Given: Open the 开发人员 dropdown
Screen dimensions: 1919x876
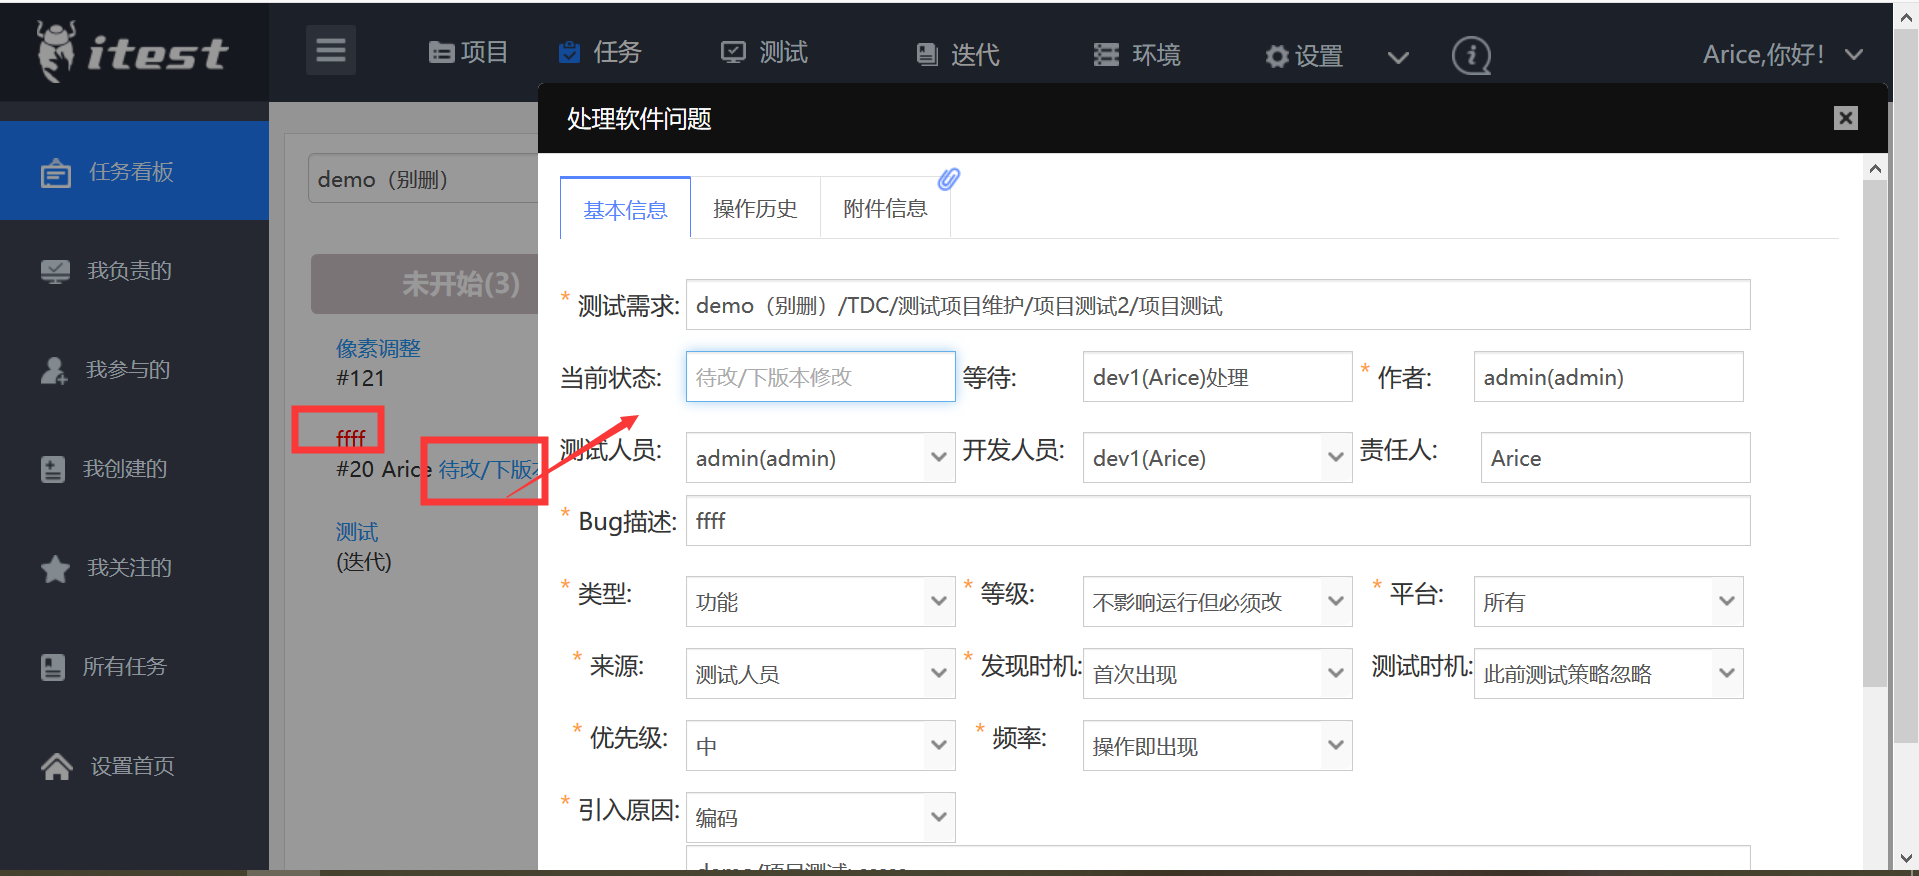Looking at the screenshot, I should pyautogui.click(x=1217, y=458).
